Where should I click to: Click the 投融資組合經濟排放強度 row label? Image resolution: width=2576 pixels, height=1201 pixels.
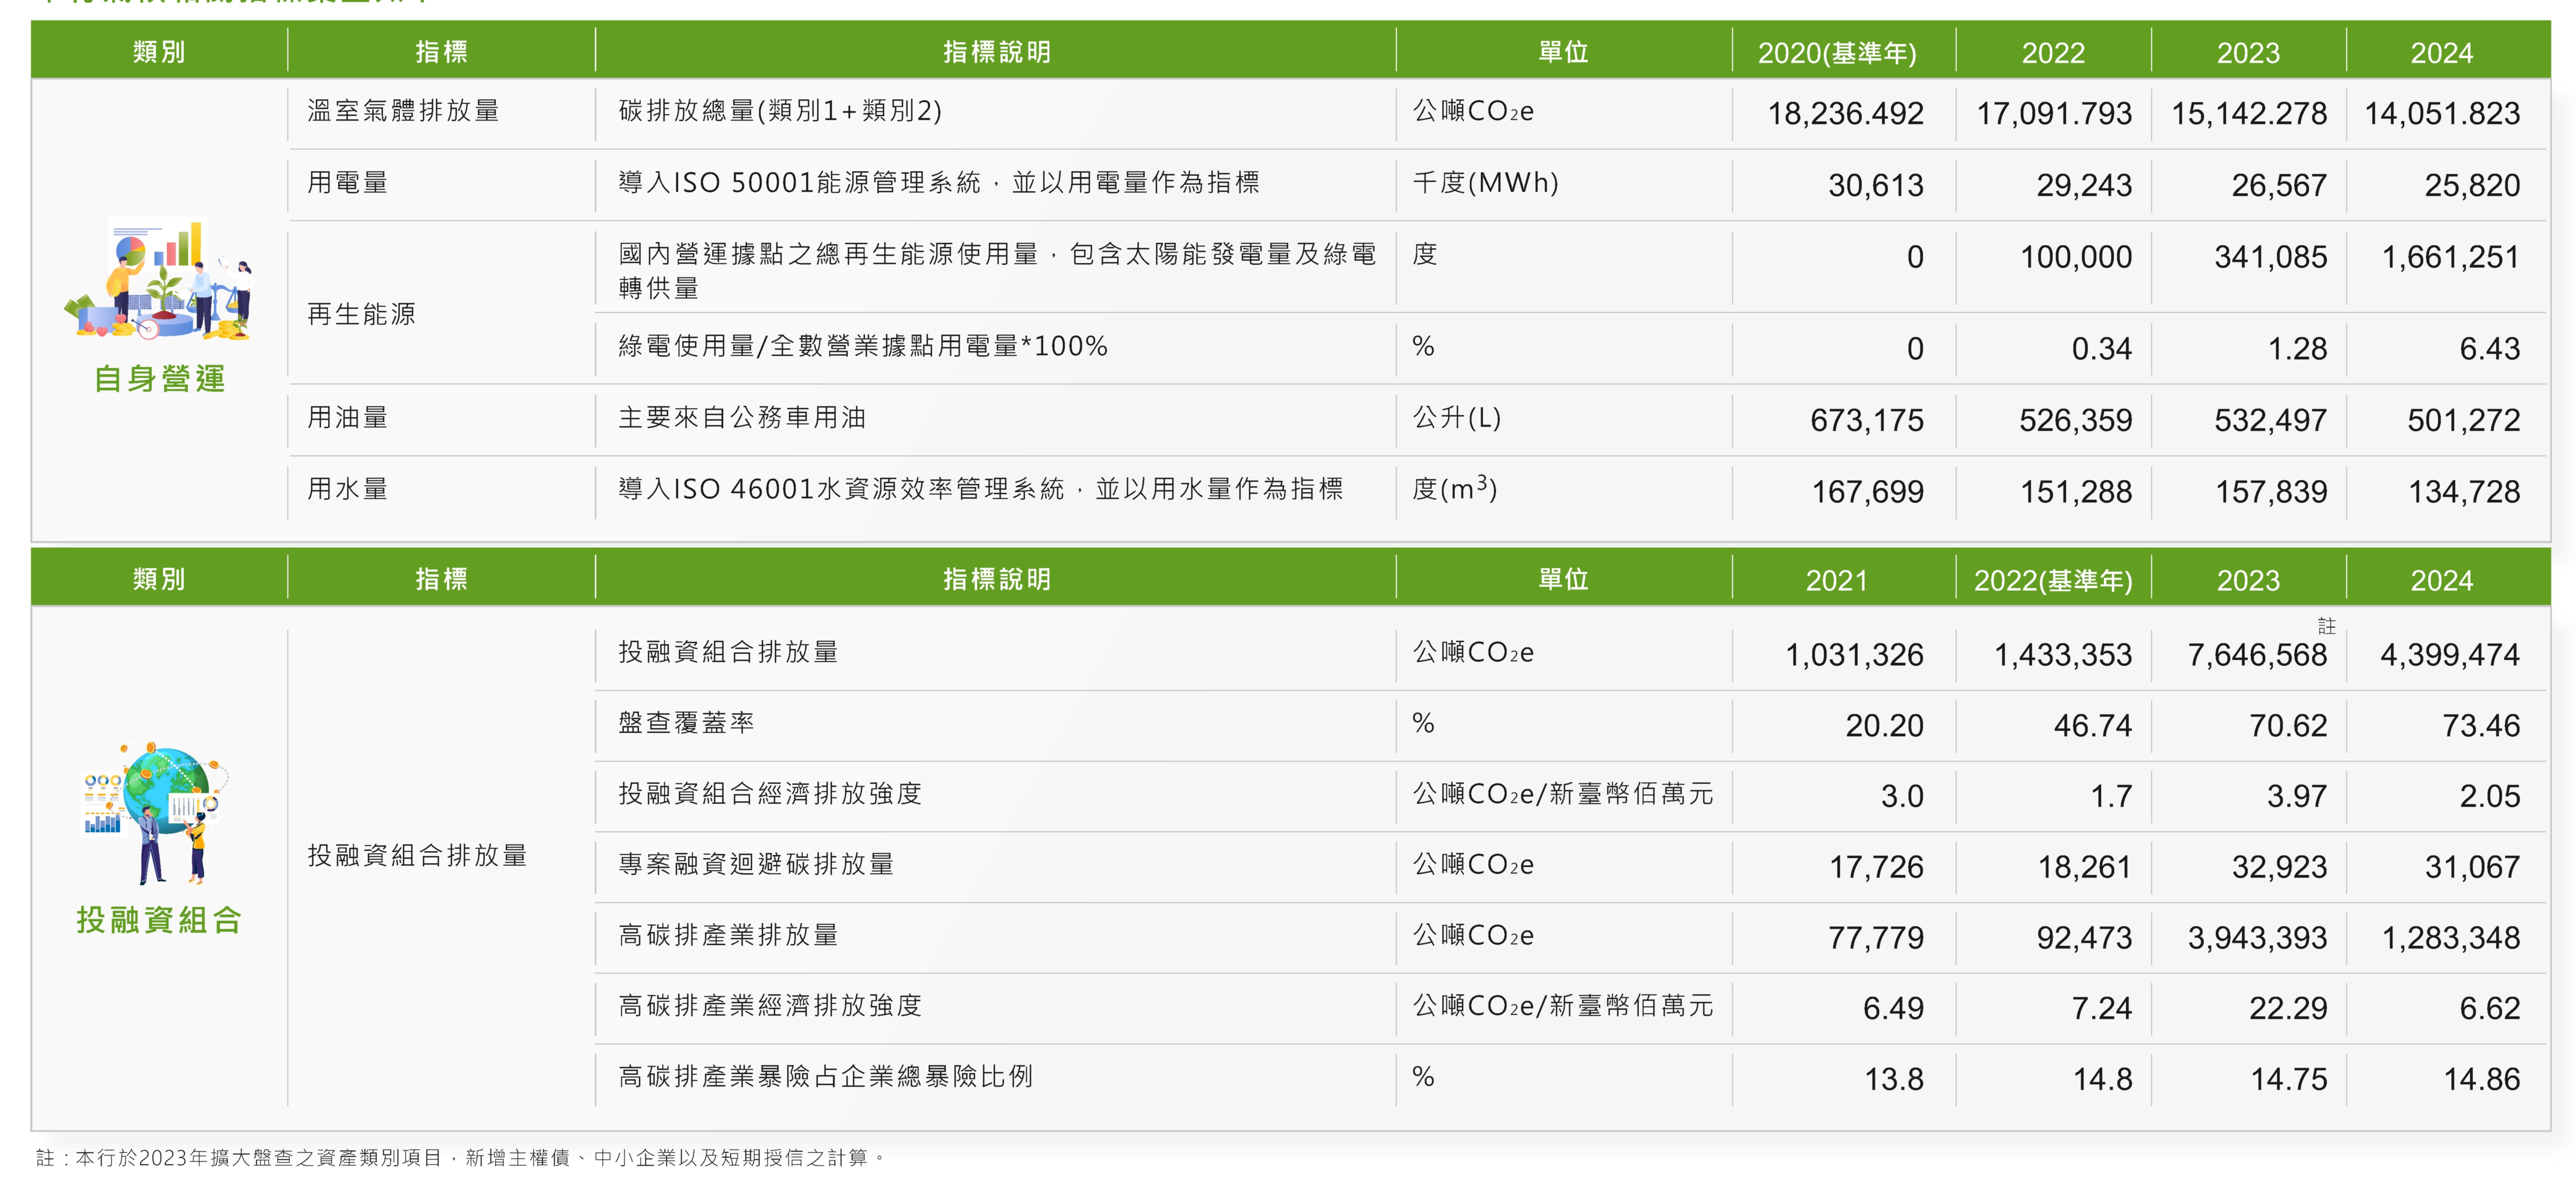[770, 794]
